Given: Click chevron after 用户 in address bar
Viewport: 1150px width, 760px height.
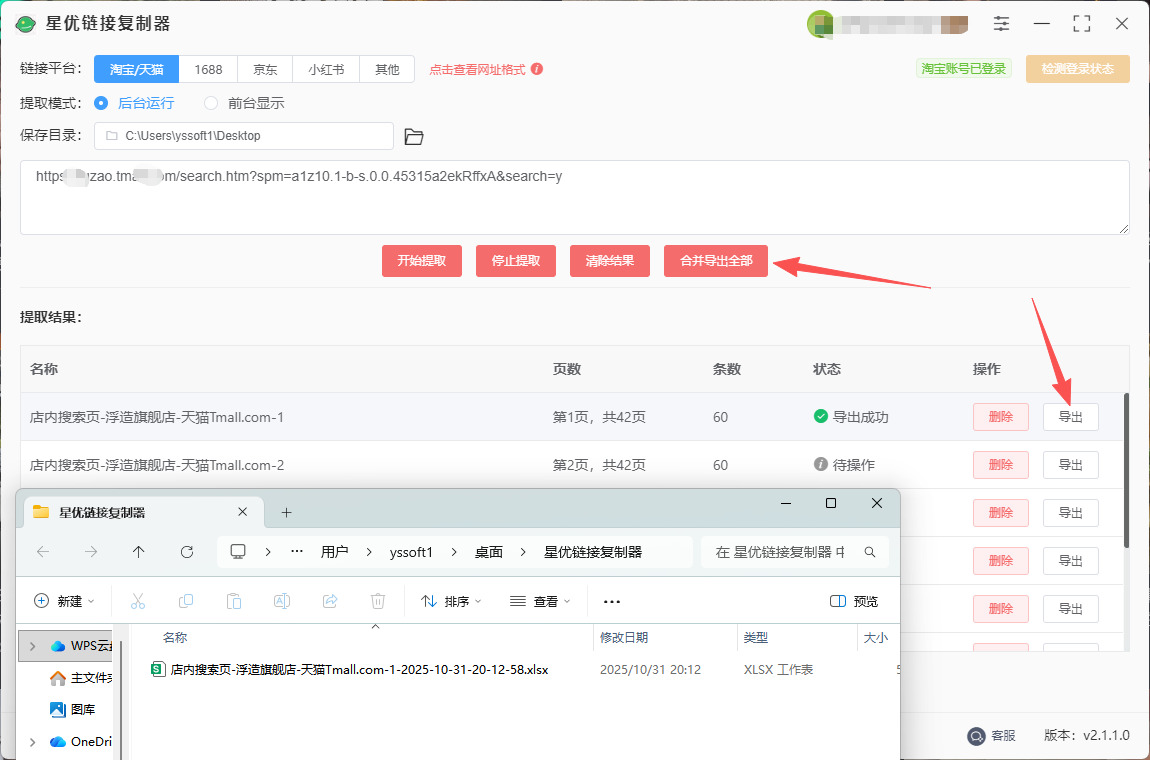Looking at the screenshot, I should click(x=368, y=552).
